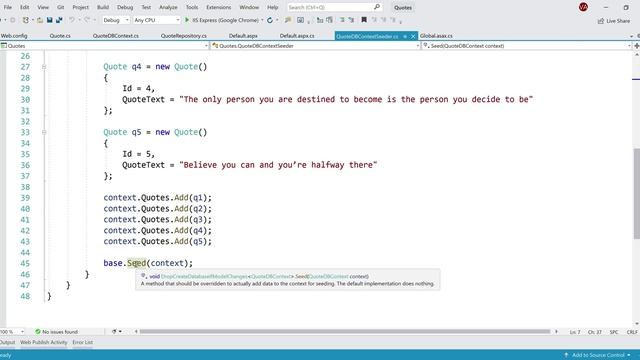
Task: Click the VA user account avatar
Action: pos(583,7)
